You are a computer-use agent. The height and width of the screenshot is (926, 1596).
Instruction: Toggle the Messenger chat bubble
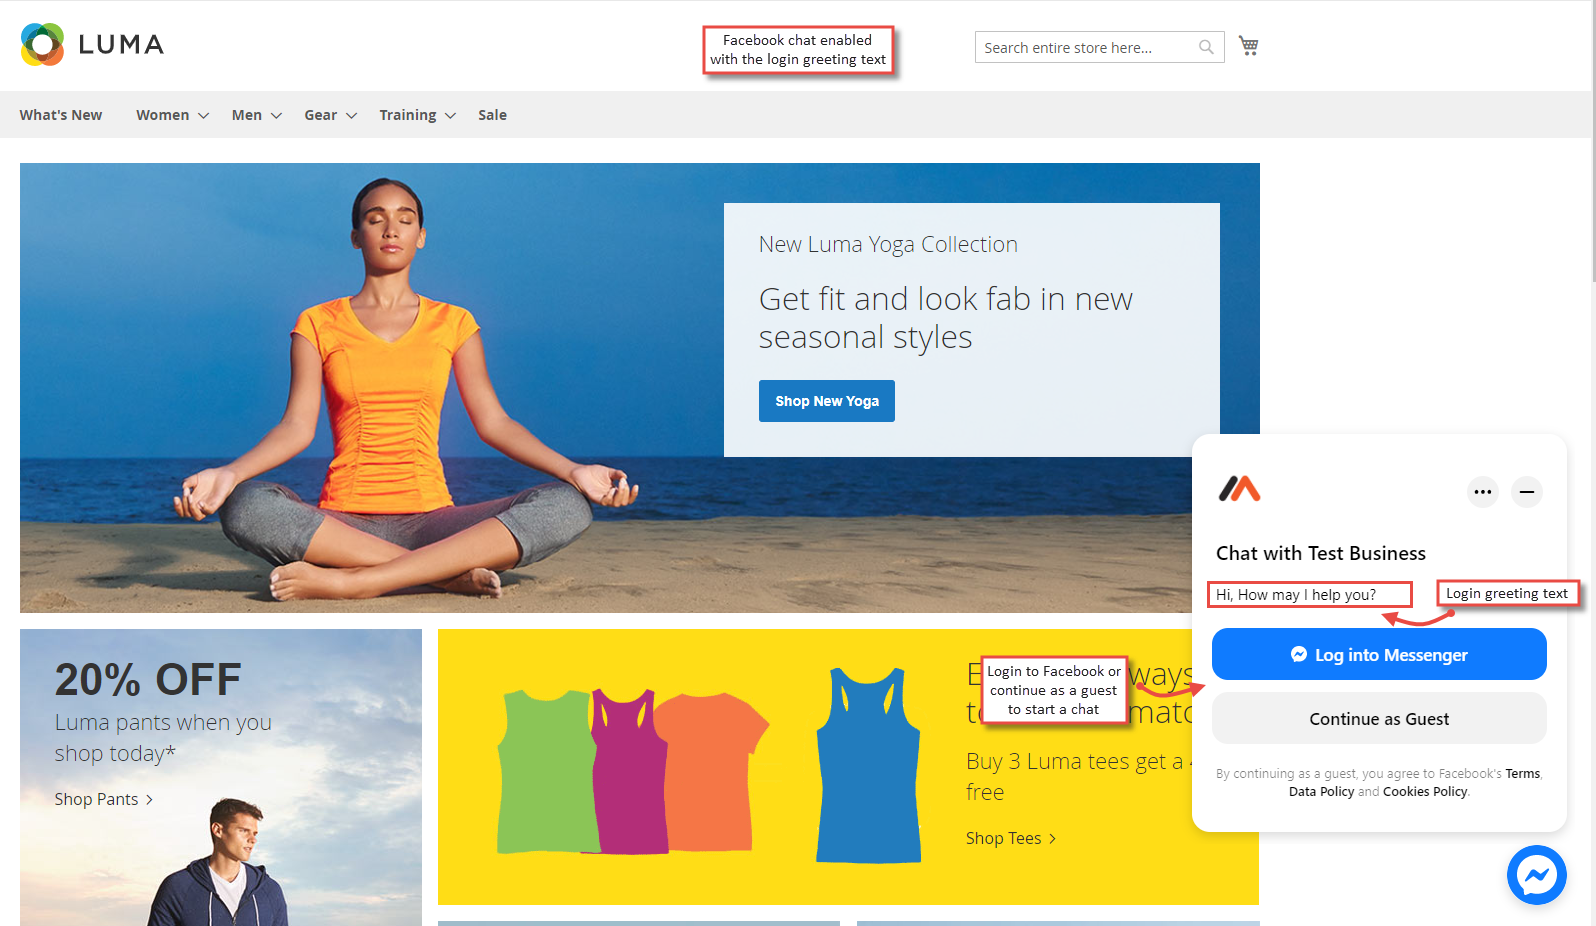[x=1537, y=875]
